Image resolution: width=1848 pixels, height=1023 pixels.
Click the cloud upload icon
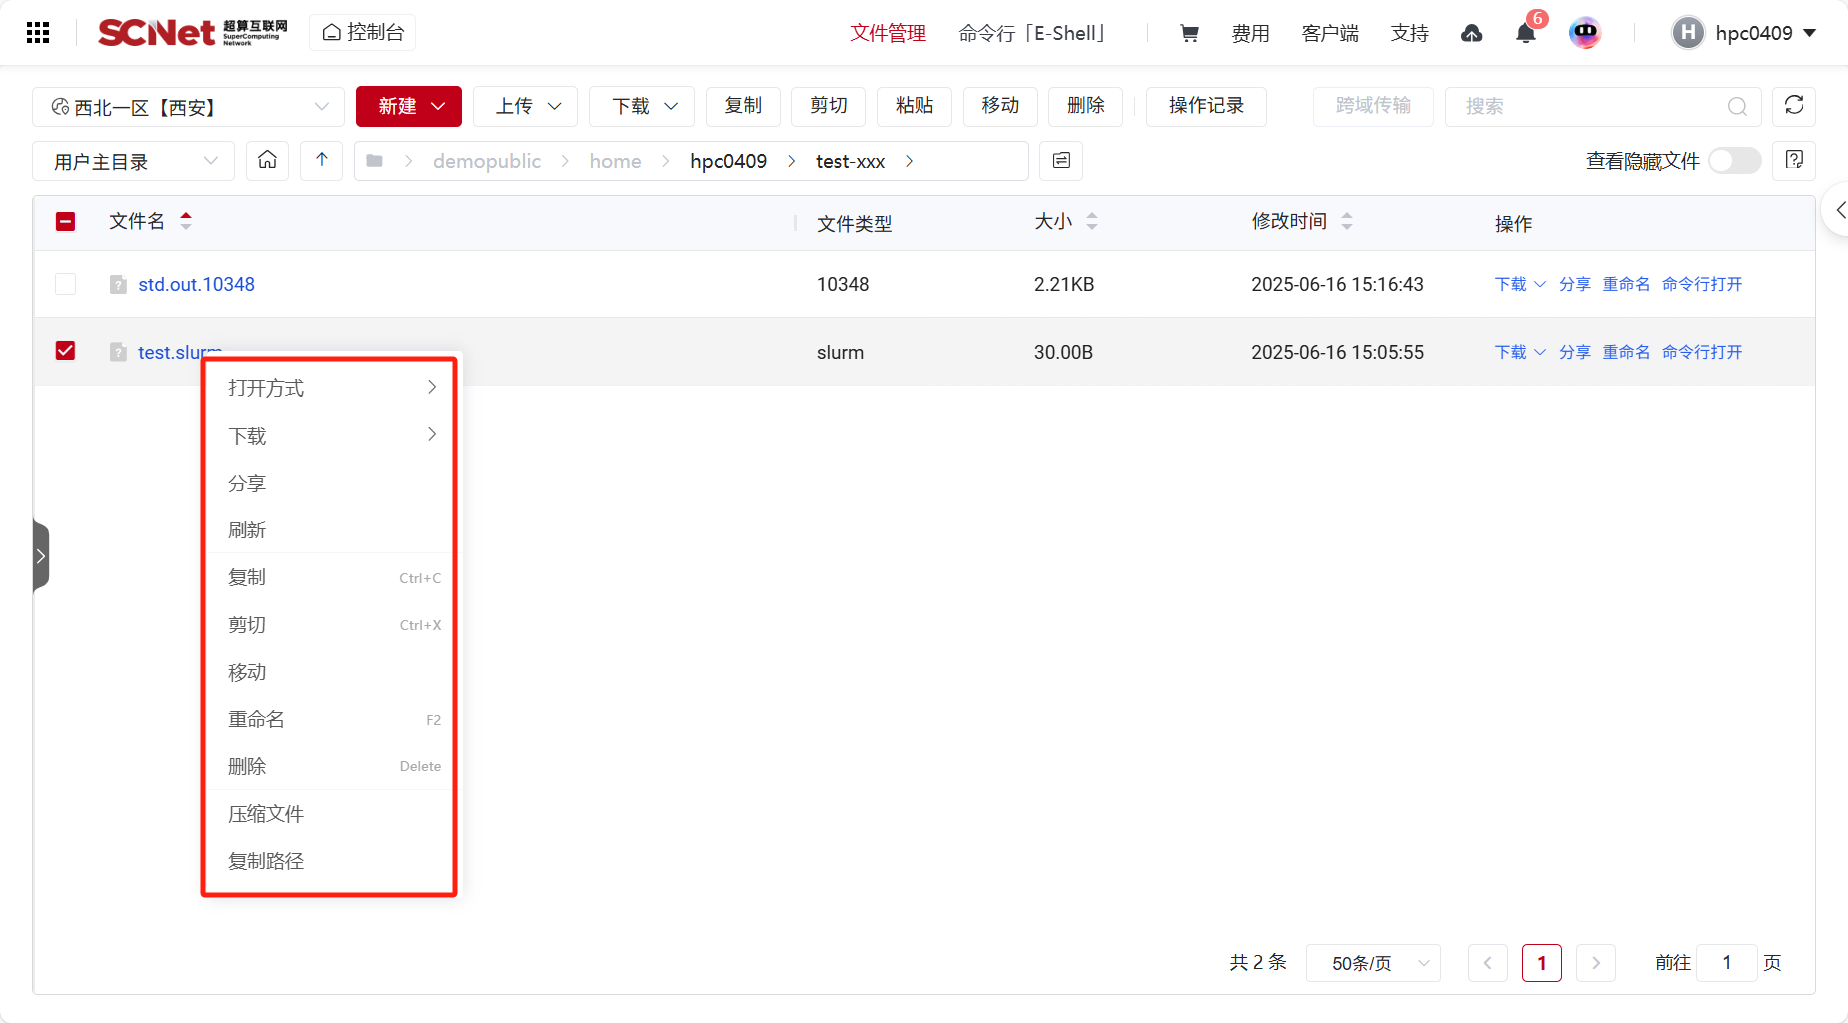[x=1471, y=34]
